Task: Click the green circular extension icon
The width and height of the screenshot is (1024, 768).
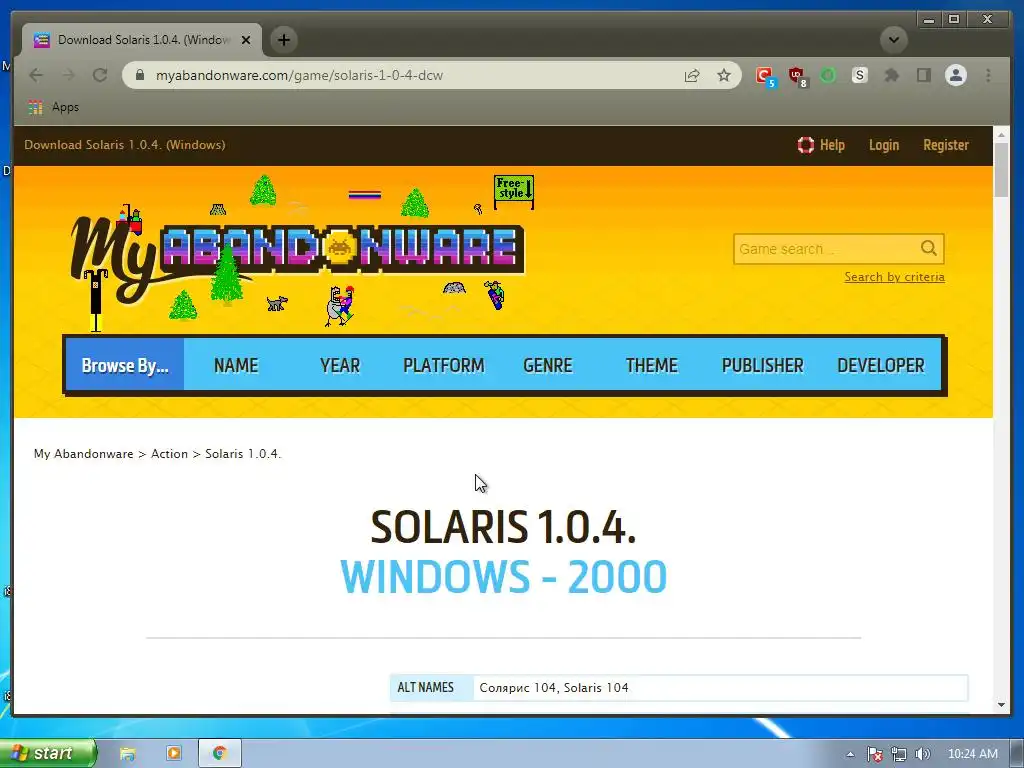Action: click(827, 75)
